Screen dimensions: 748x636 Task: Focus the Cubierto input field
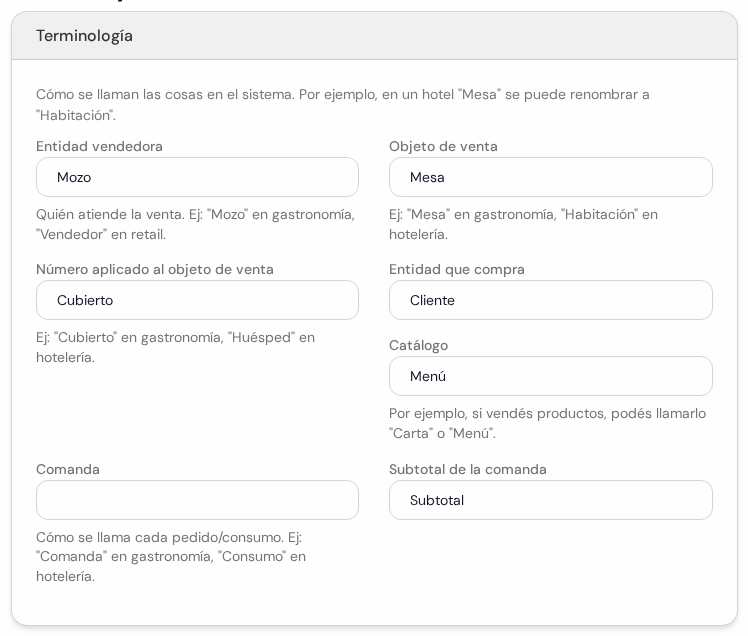click(197, 300)
